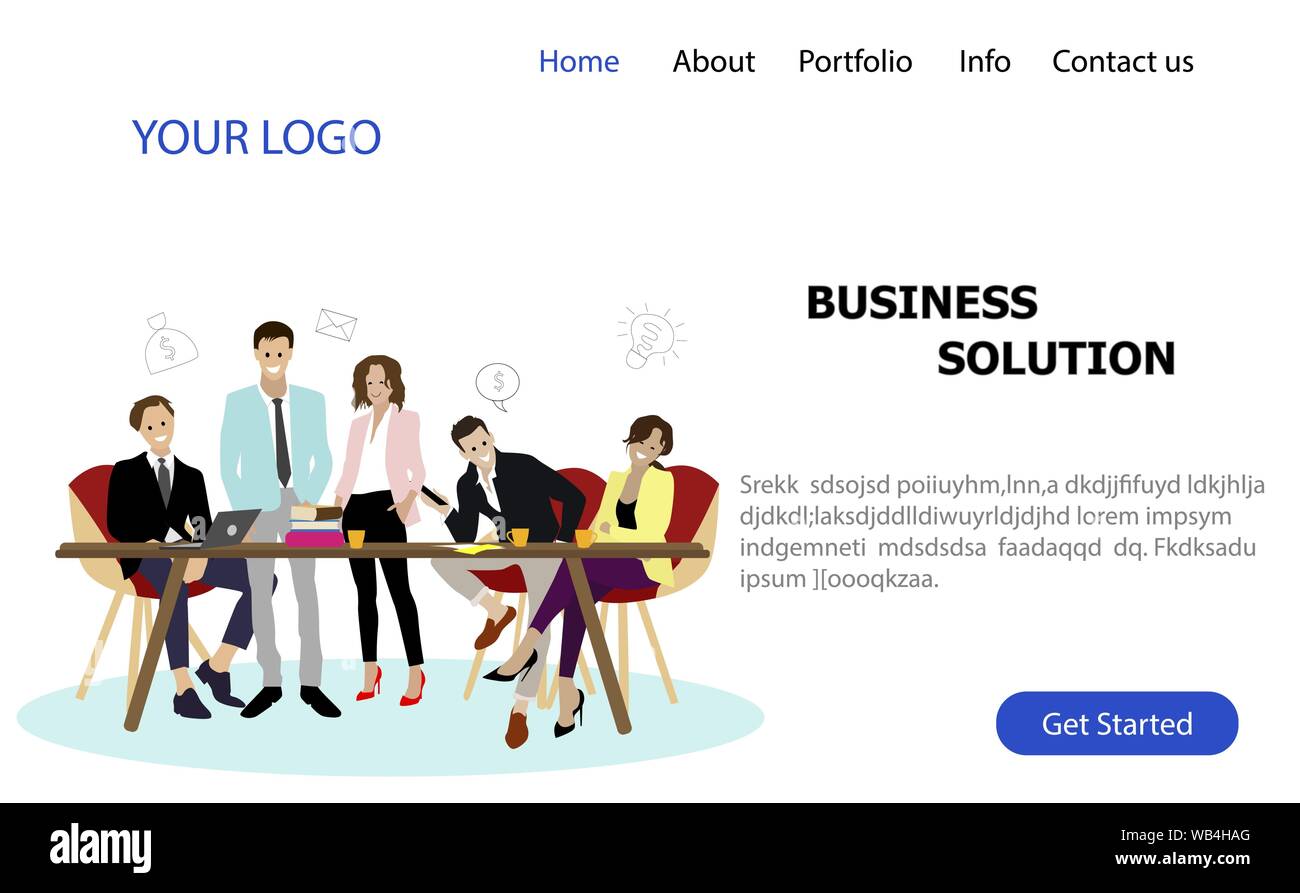
Task: Click the WB4HAG image ID
Action: 1215,836
